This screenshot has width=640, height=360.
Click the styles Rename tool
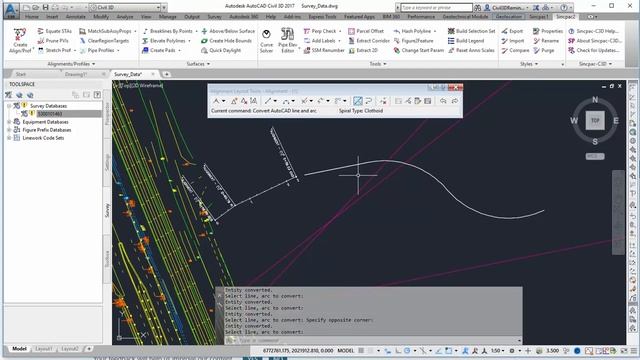[x=546, y=41]
